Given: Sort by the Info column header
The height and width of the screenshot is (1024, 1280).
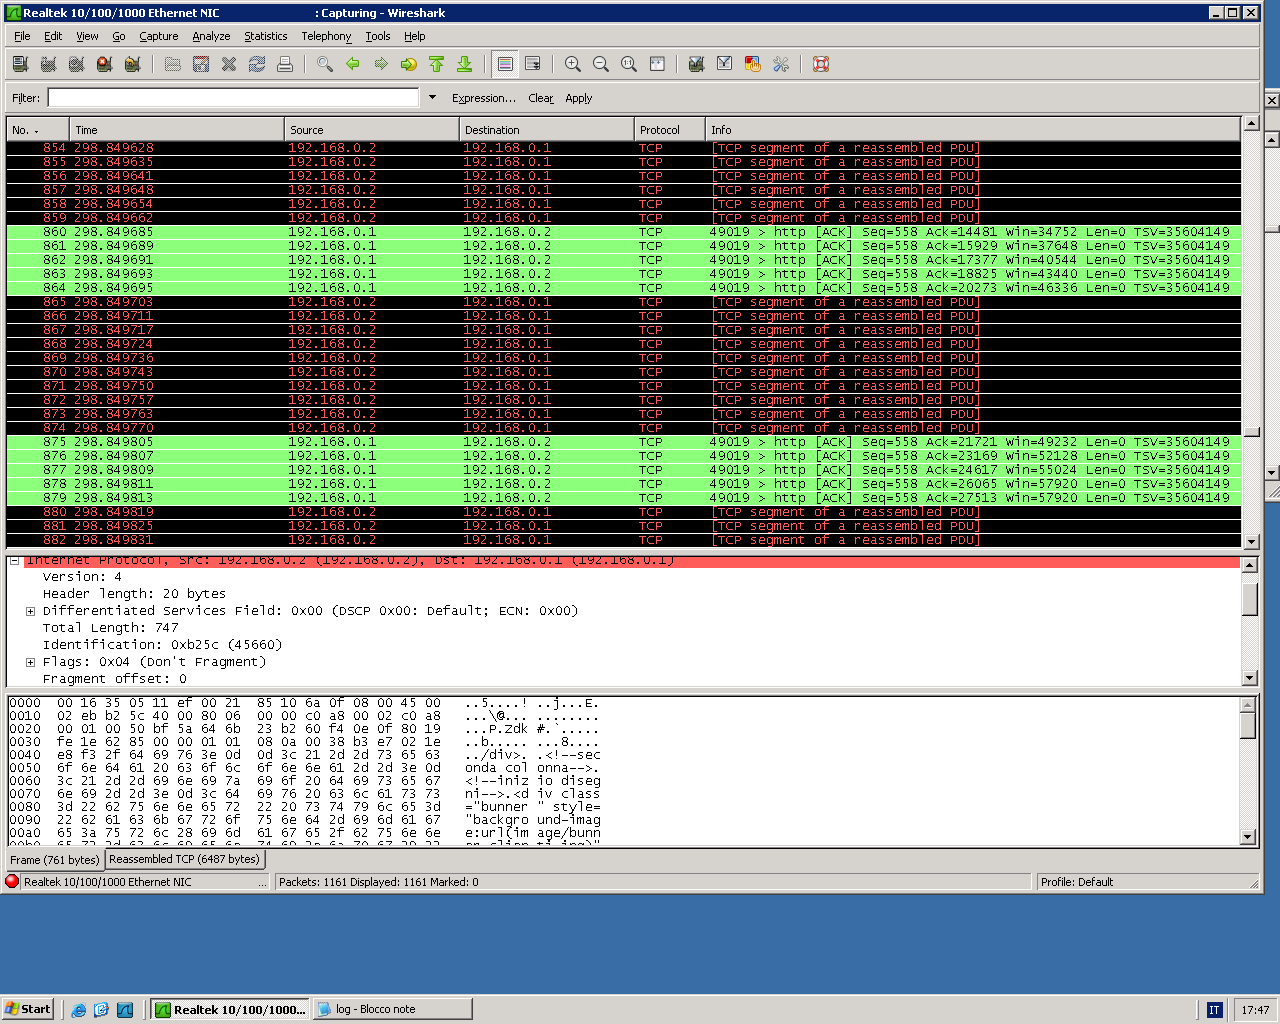Looking at the screenshot, I should [x=972, y=130].
